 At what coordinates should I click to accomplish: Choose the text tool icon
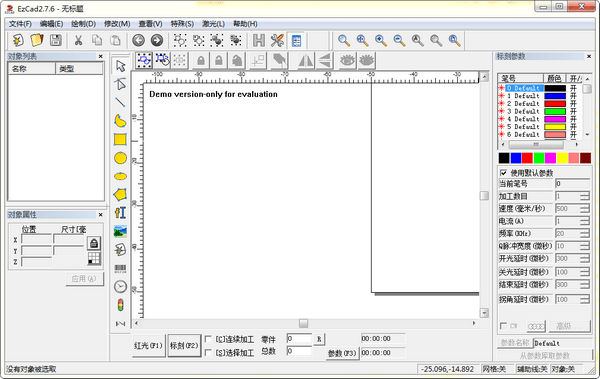pos(120,213)
